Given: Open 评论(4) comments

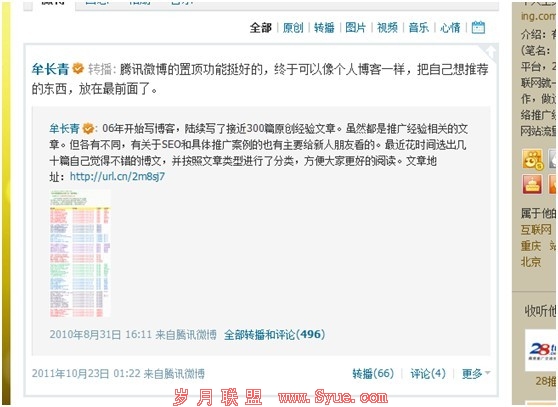Looking at the screenshot, I should point(428,374).
